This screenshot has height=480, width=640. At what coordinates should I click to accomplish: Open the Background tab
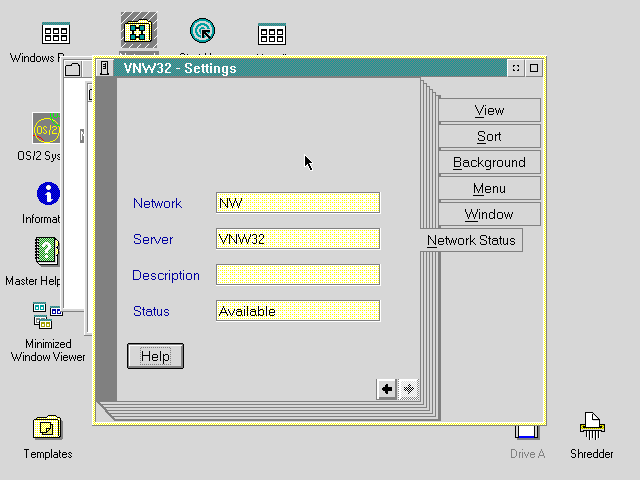[489, 162]
